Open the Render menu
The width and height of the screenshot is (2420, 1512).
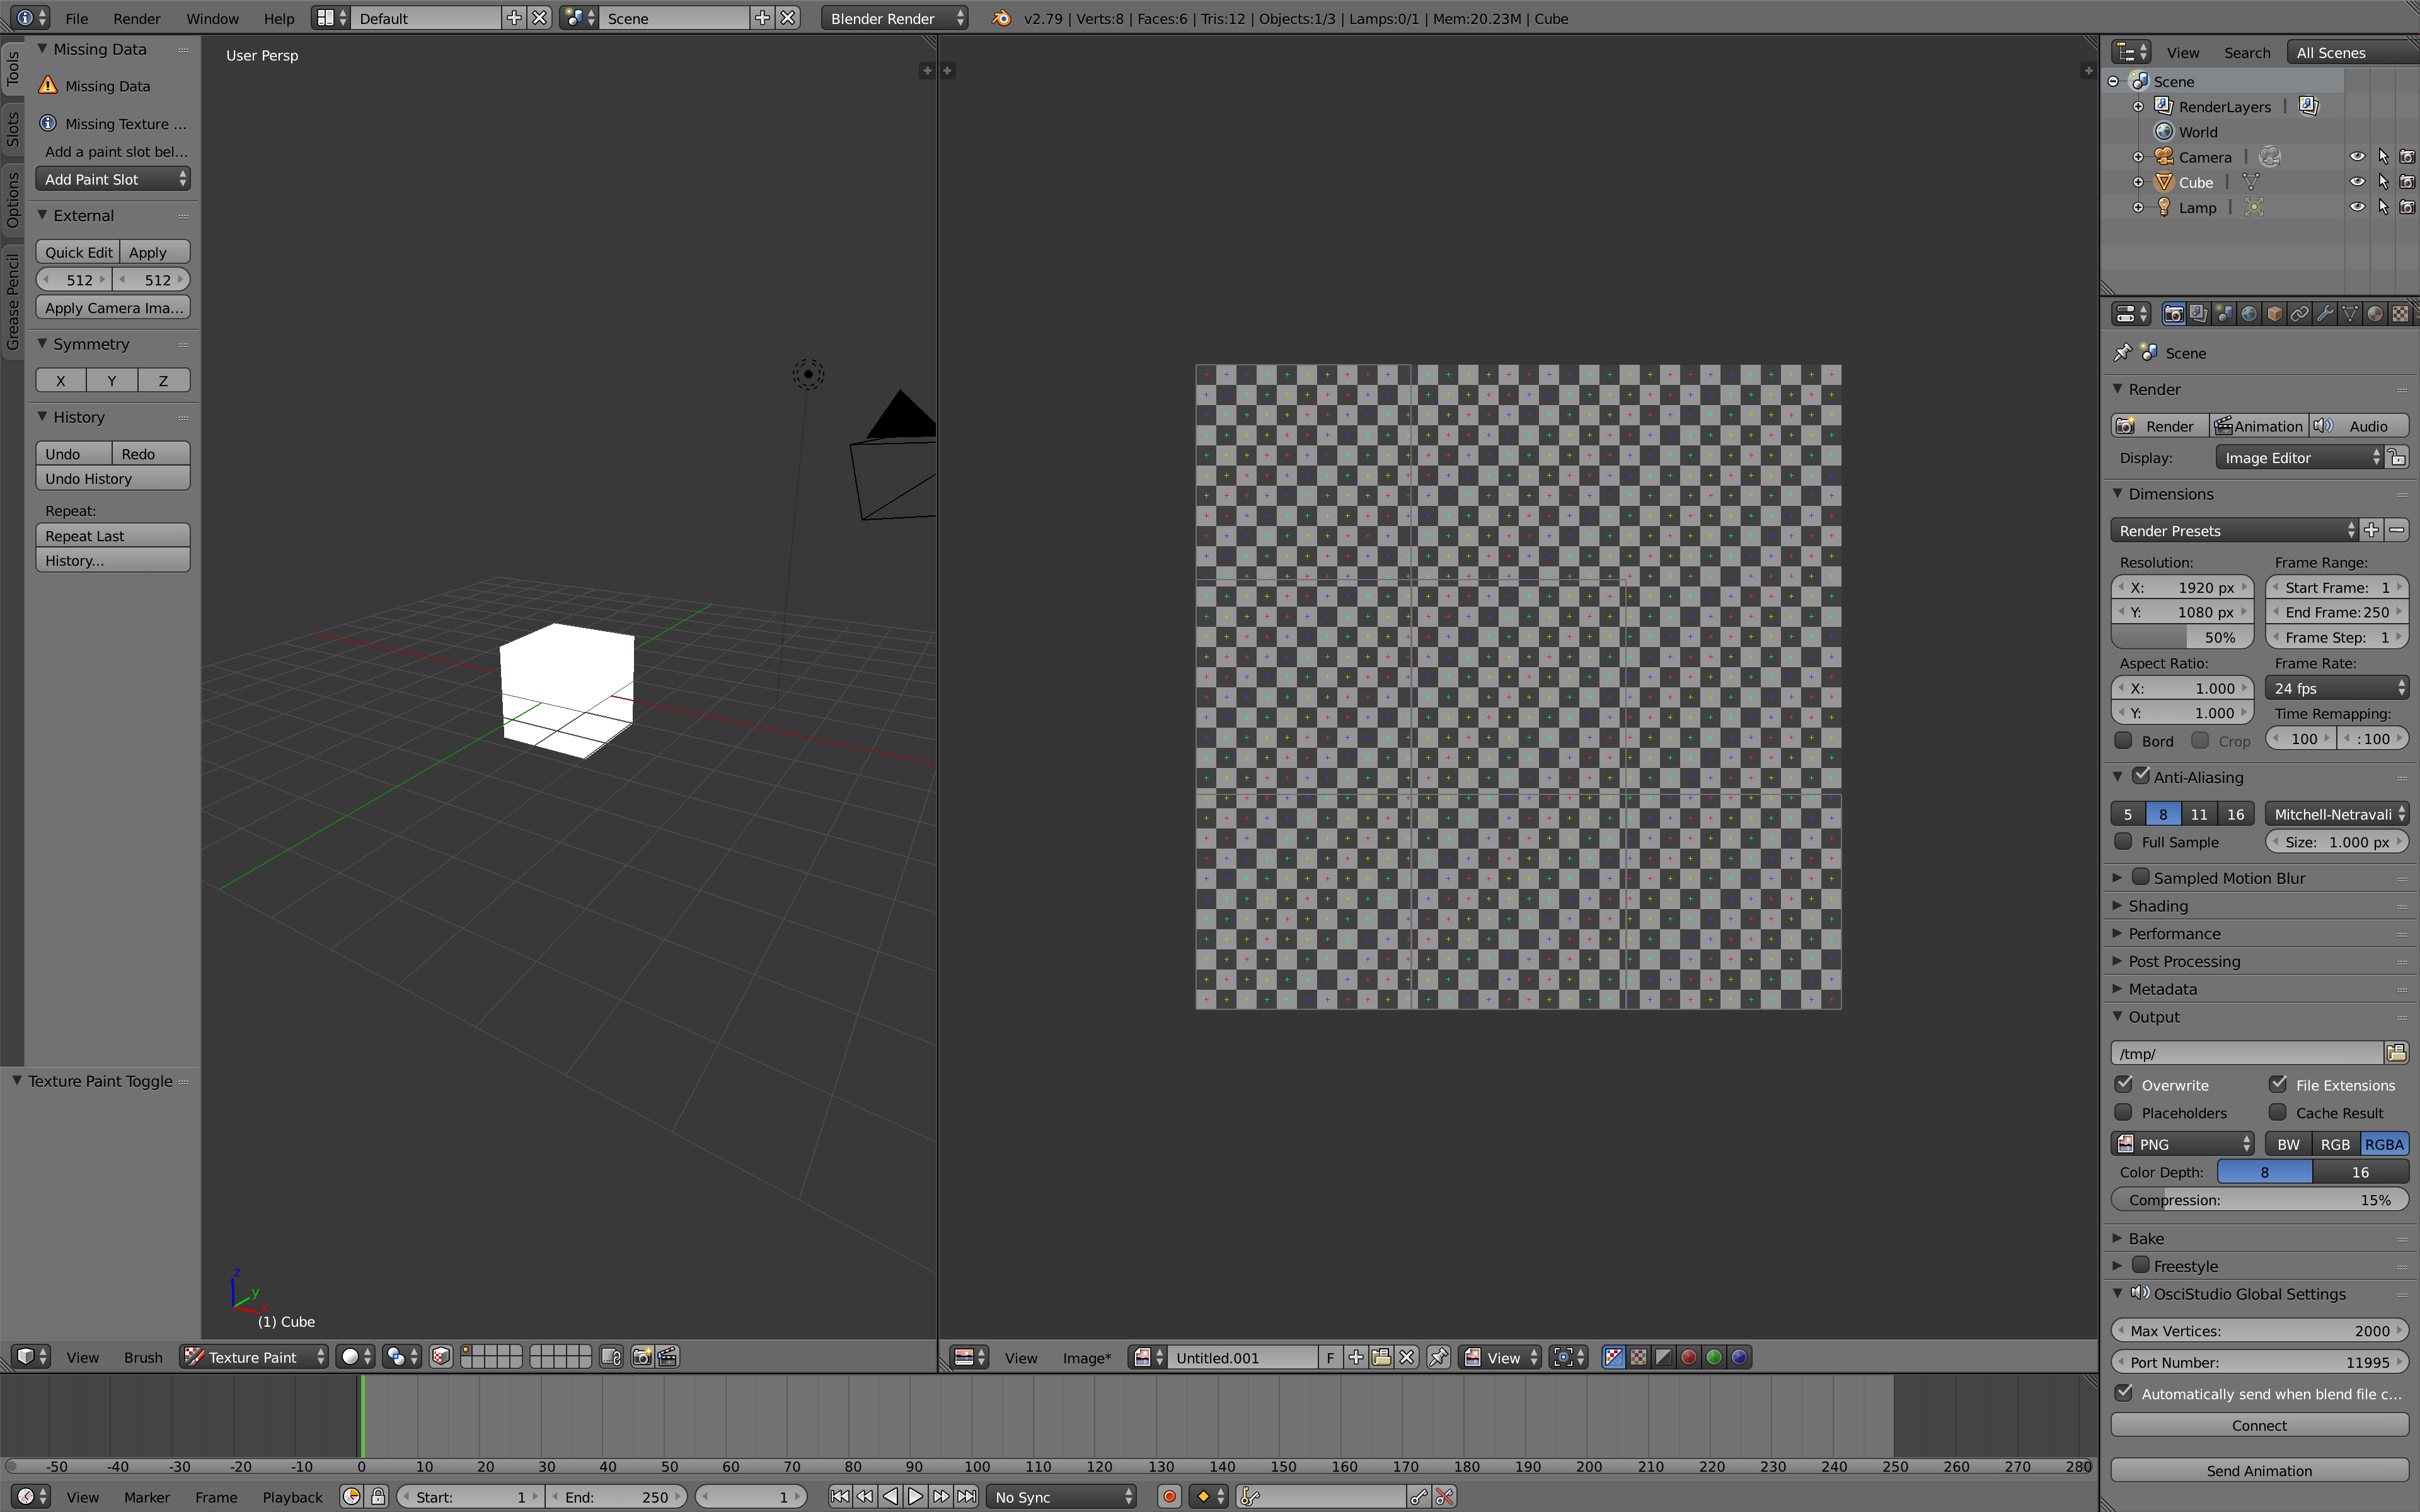click(x=136, y=18)
